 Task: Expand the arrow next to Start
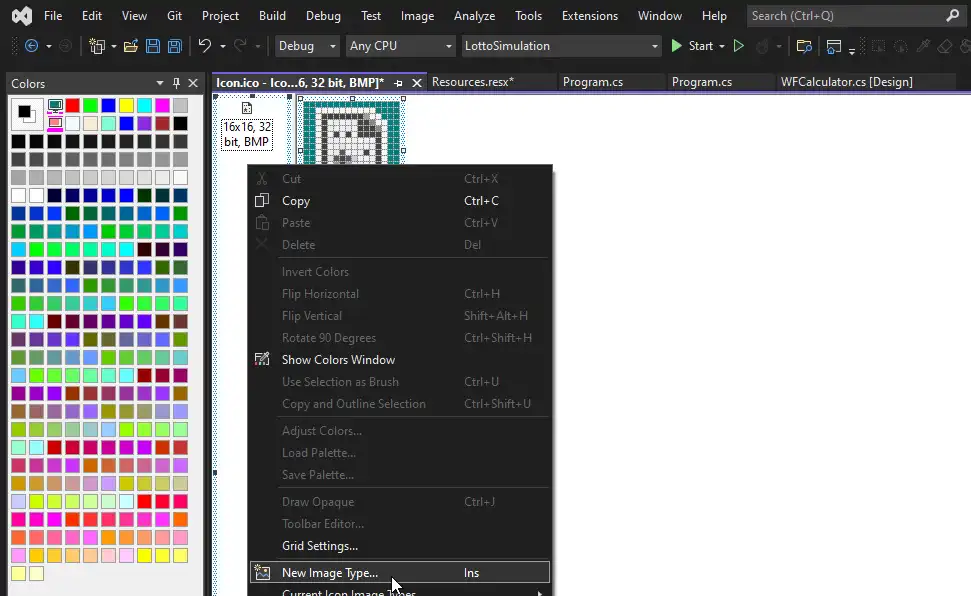(x=722, y=46)
